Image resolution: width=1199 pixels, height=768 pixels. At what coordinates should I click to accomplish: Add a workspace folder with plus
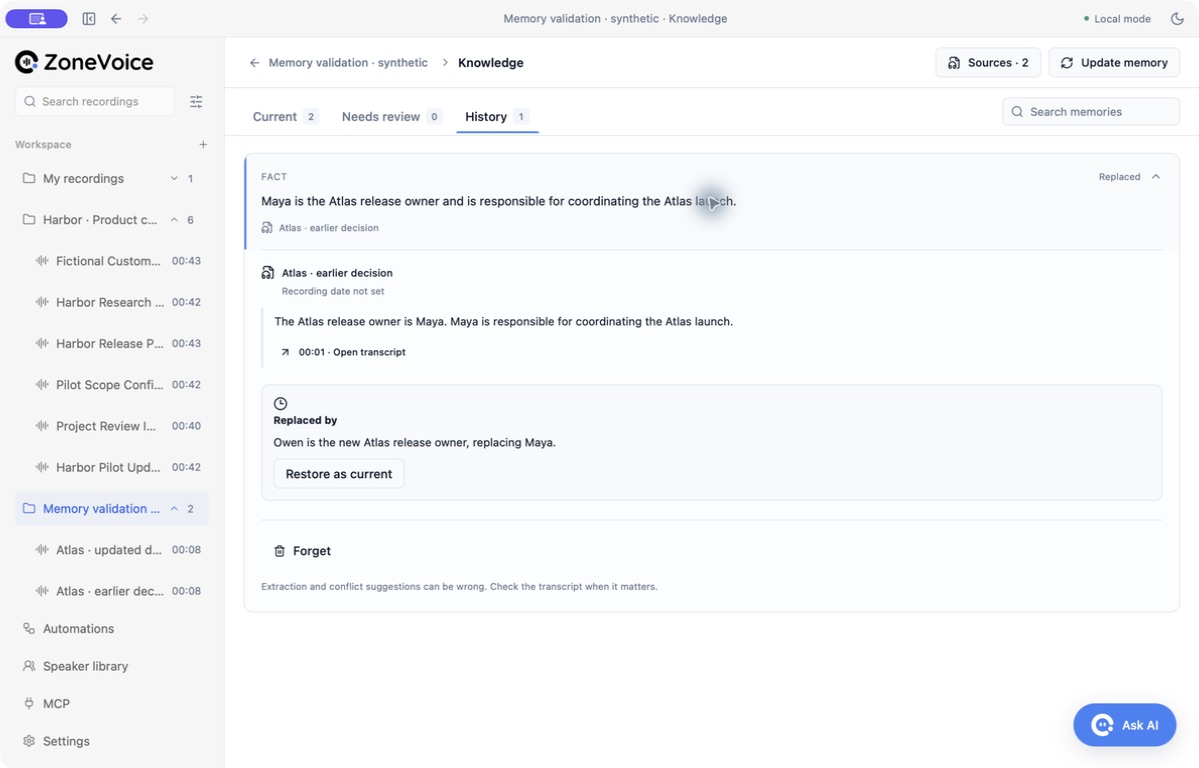[203, 144]
